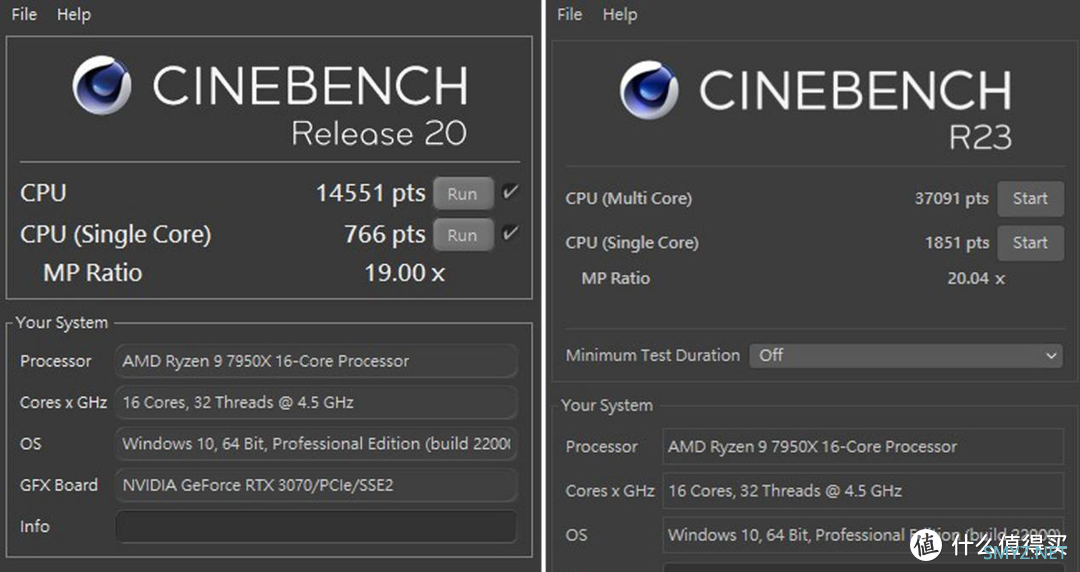1080x572 pixels.
Task: Click the R20 'CPU (Single Core)' label
Action: [x=116, y=235]
